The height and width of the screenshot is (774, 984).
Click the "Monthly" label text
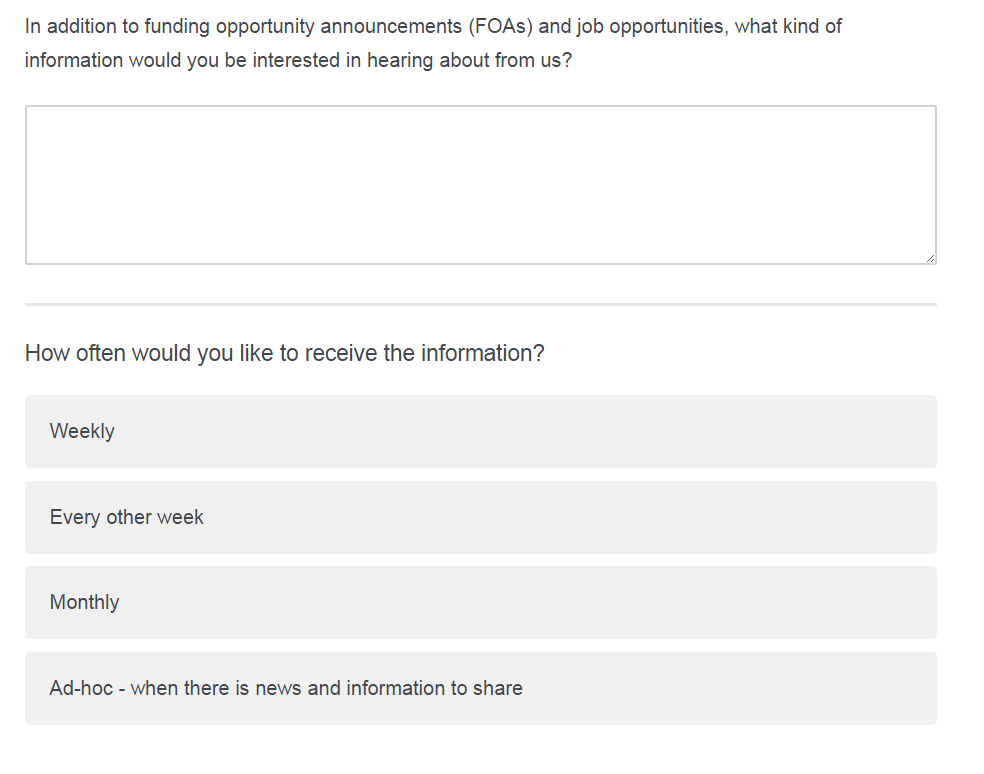85,602
